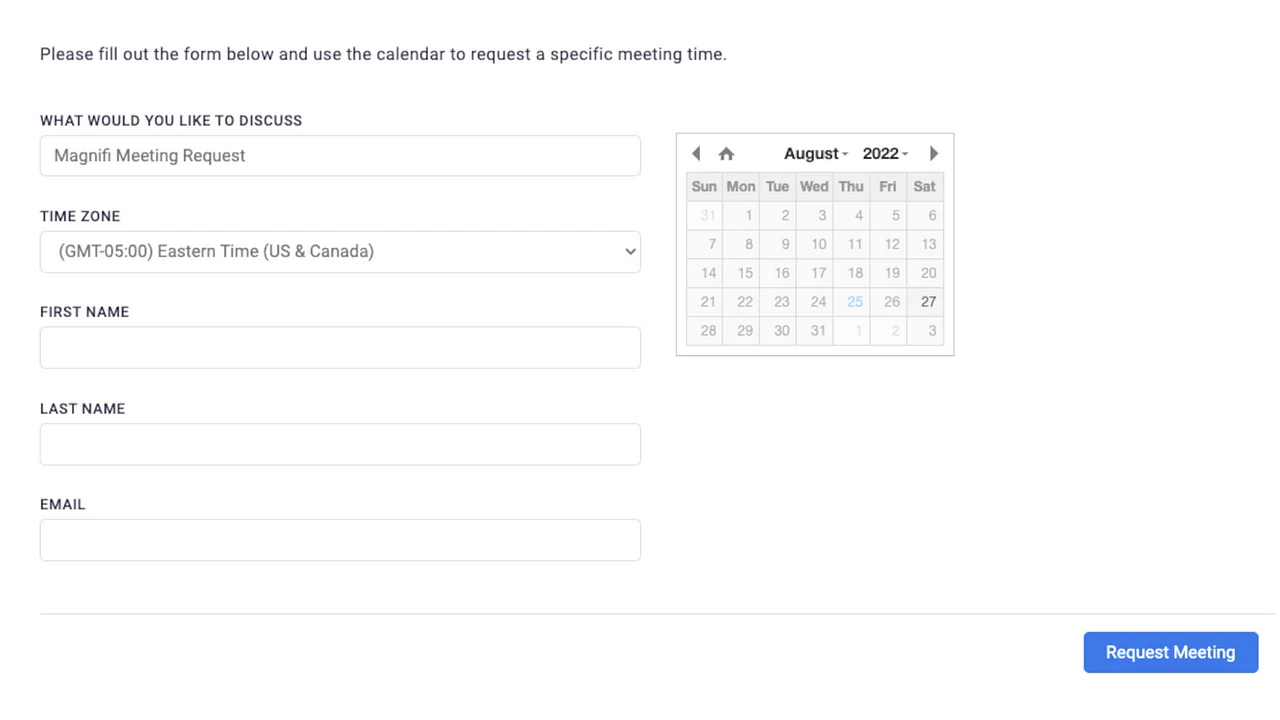Open the August month dropdown
This screenshot has height=720, width=1280.
pos(816,154)
